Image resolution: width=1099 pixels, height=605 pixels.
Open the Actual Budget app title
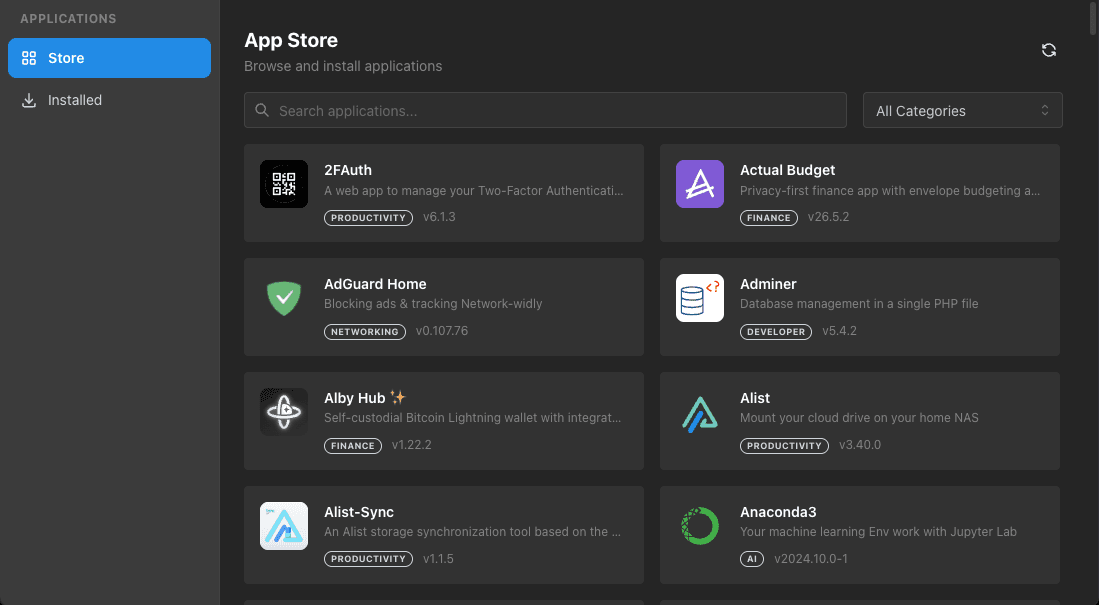pyautogui.click(x=787, y=170)
